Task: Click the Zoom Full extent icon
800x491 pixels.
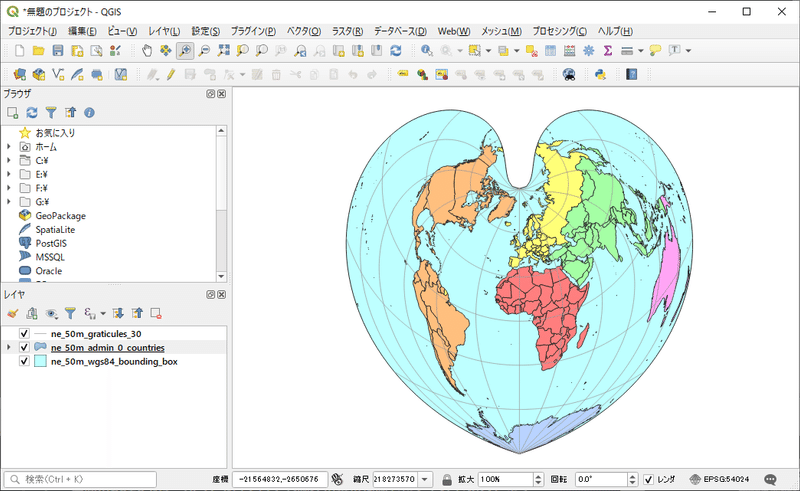Action: (223, 51)
